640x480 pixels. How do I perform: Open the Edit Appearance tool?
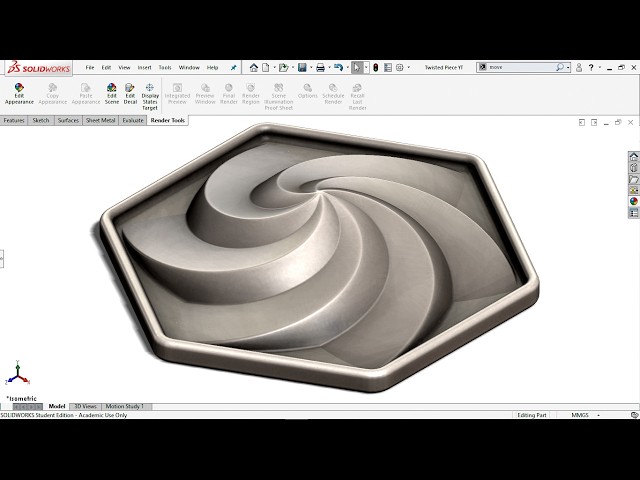tap(19, 94)
